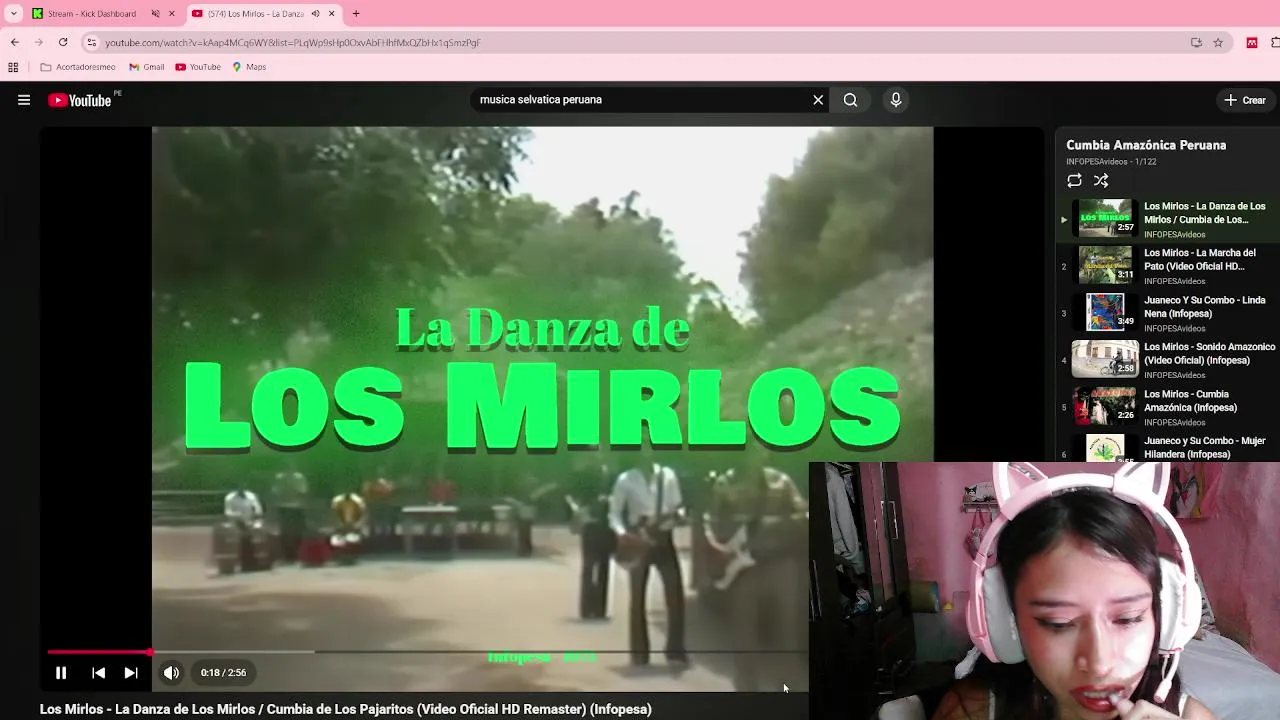Start voice search with the microphone
The width and height of the screenshot is (1280, 720).
(x=896, y=100)
